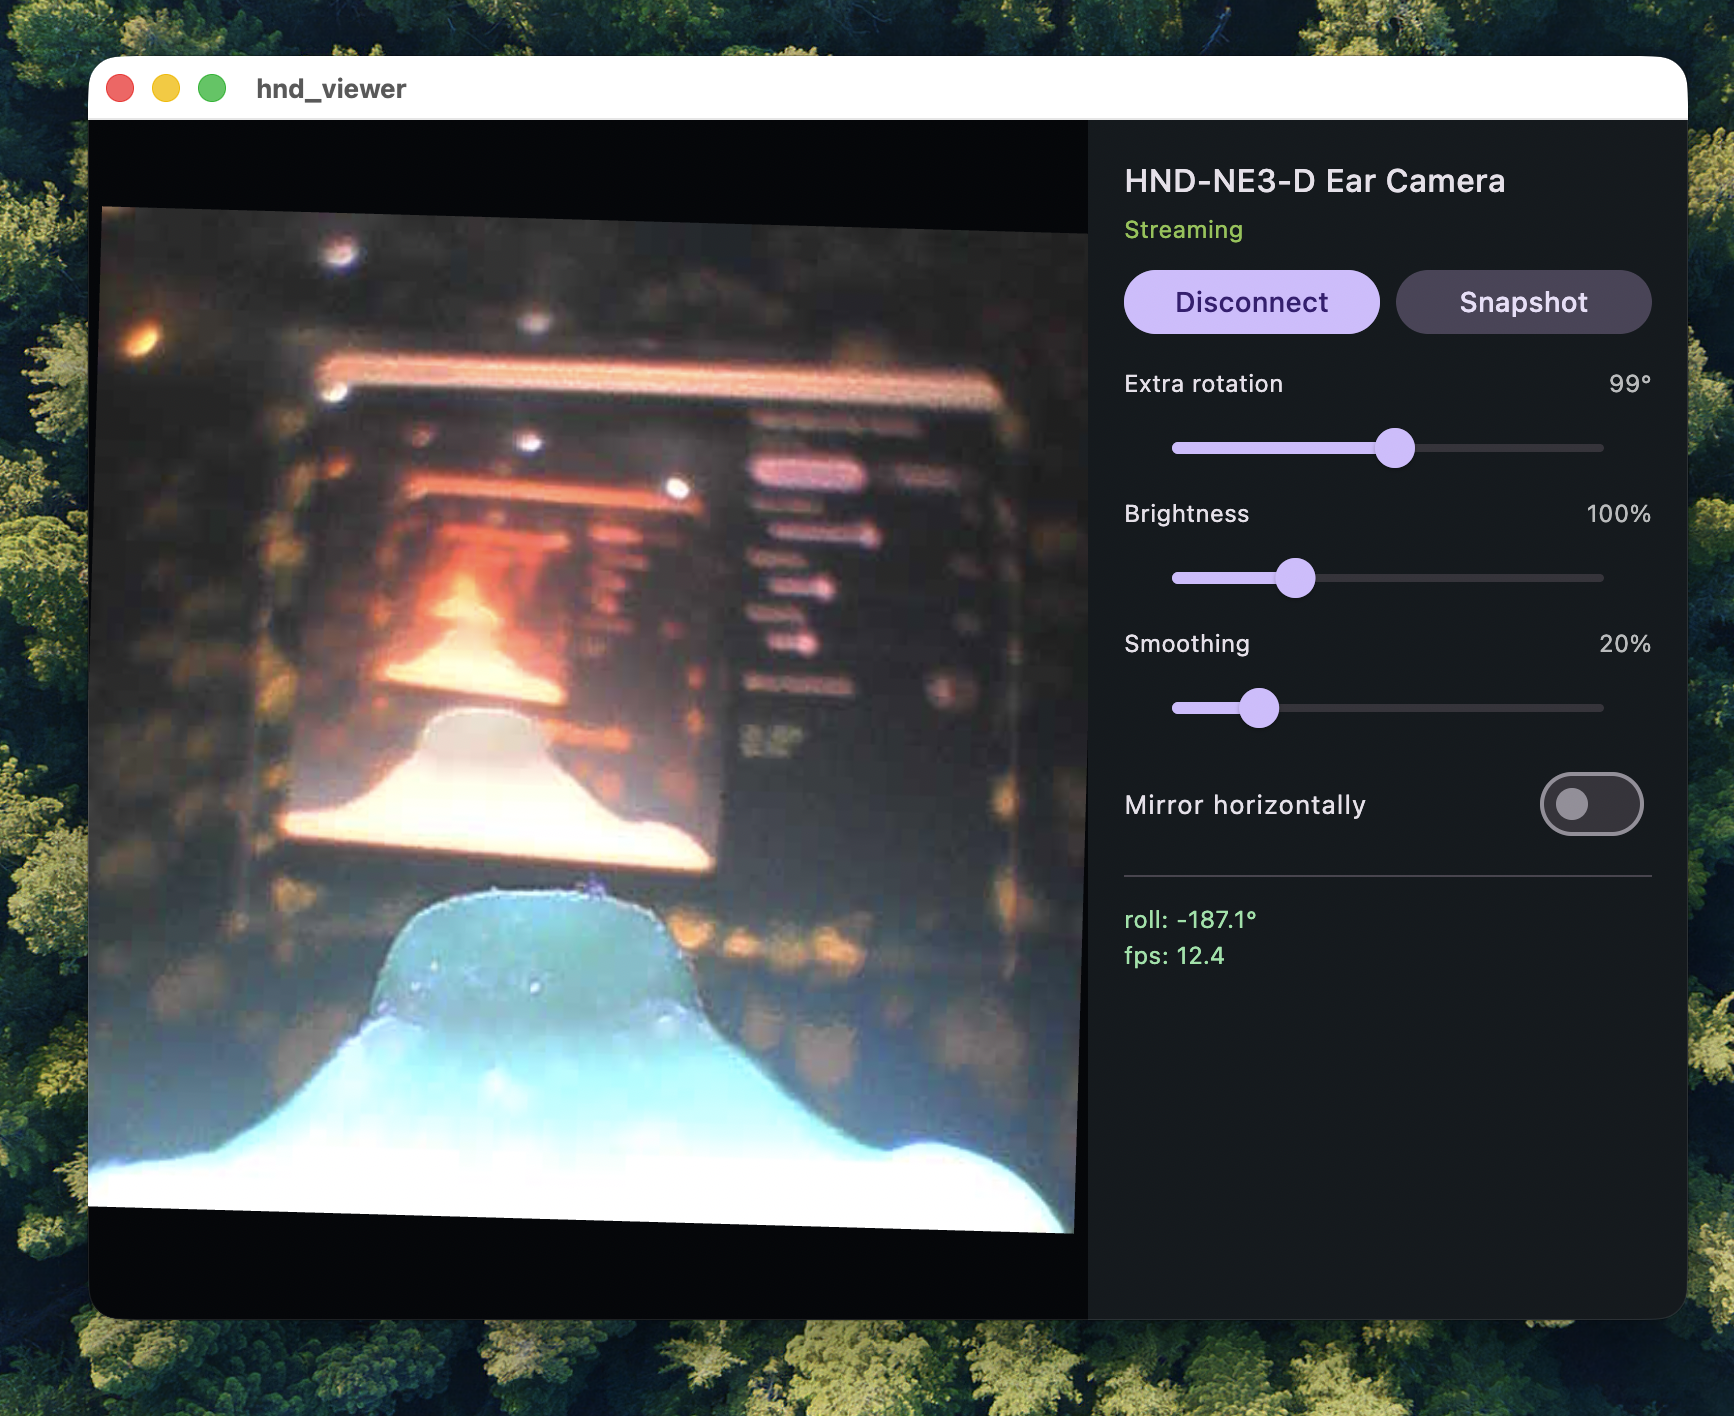The image size is (1734, 1416).
Task: Click the Extra rotation label
Action: coord(1203,384)
